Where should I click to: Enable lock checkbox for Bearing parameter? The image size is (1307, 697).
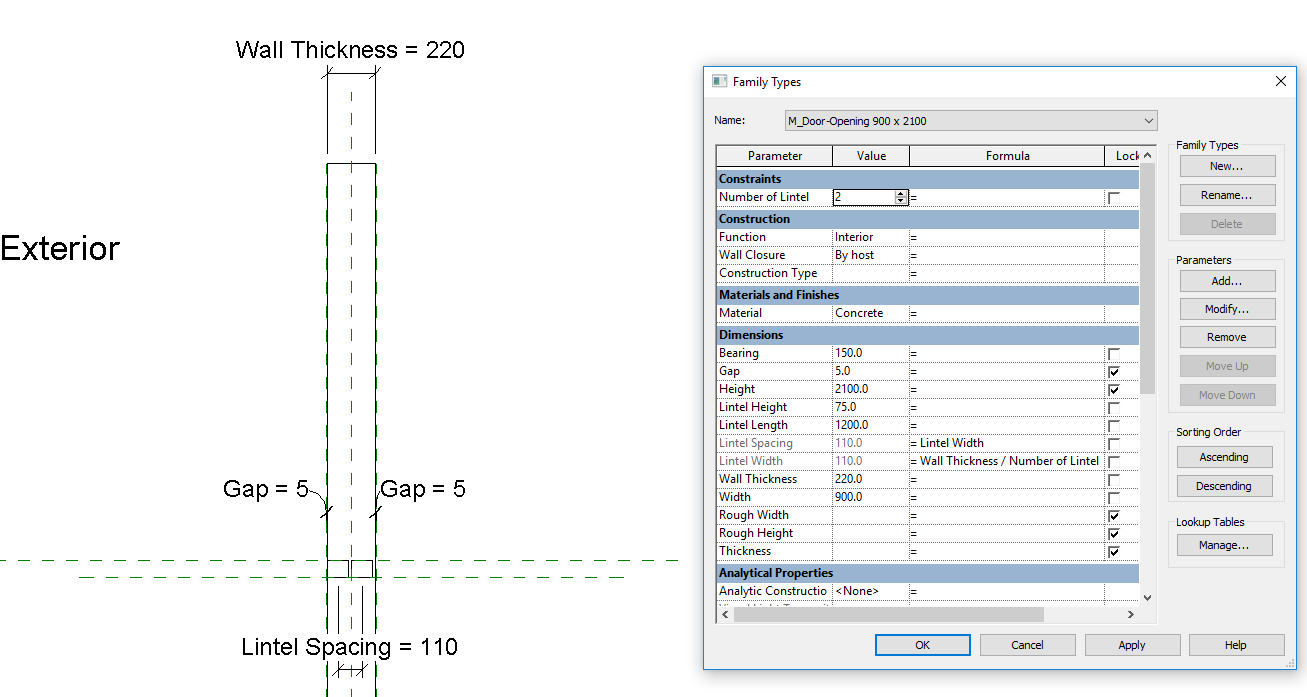[x=1114, y=354]
